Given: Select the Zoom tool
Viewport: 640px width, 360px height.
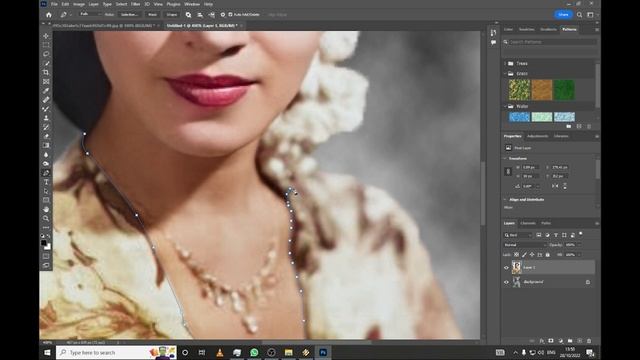Looking at the screenshot, I should pos(46,218).
